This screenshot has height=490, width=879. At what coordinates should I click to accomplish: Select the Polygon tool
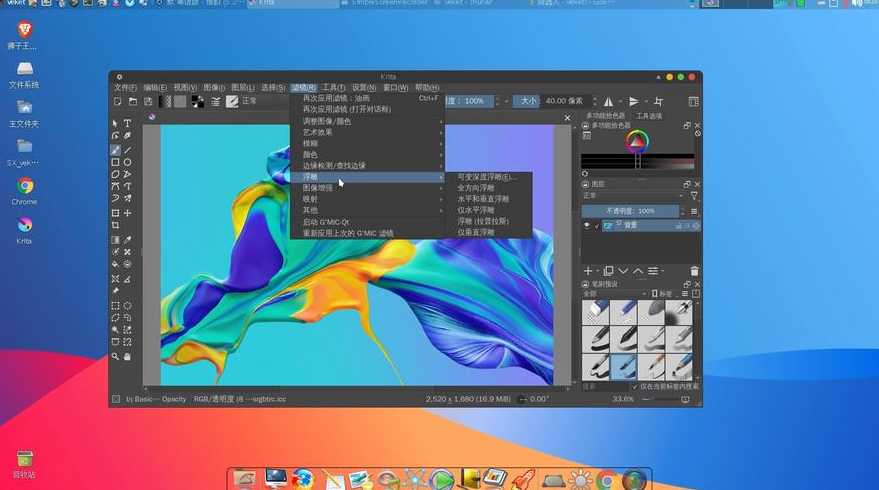(x=115, y=174)
